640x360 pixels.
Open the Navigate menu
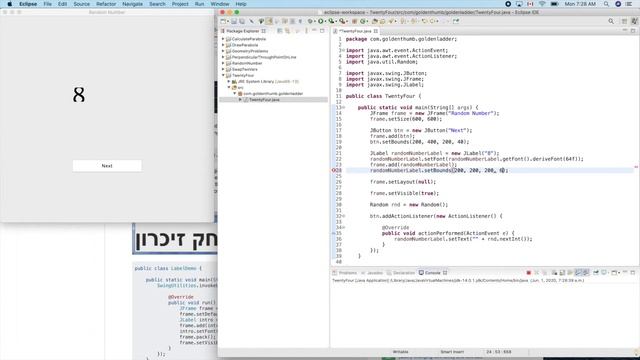click(133, 4)
